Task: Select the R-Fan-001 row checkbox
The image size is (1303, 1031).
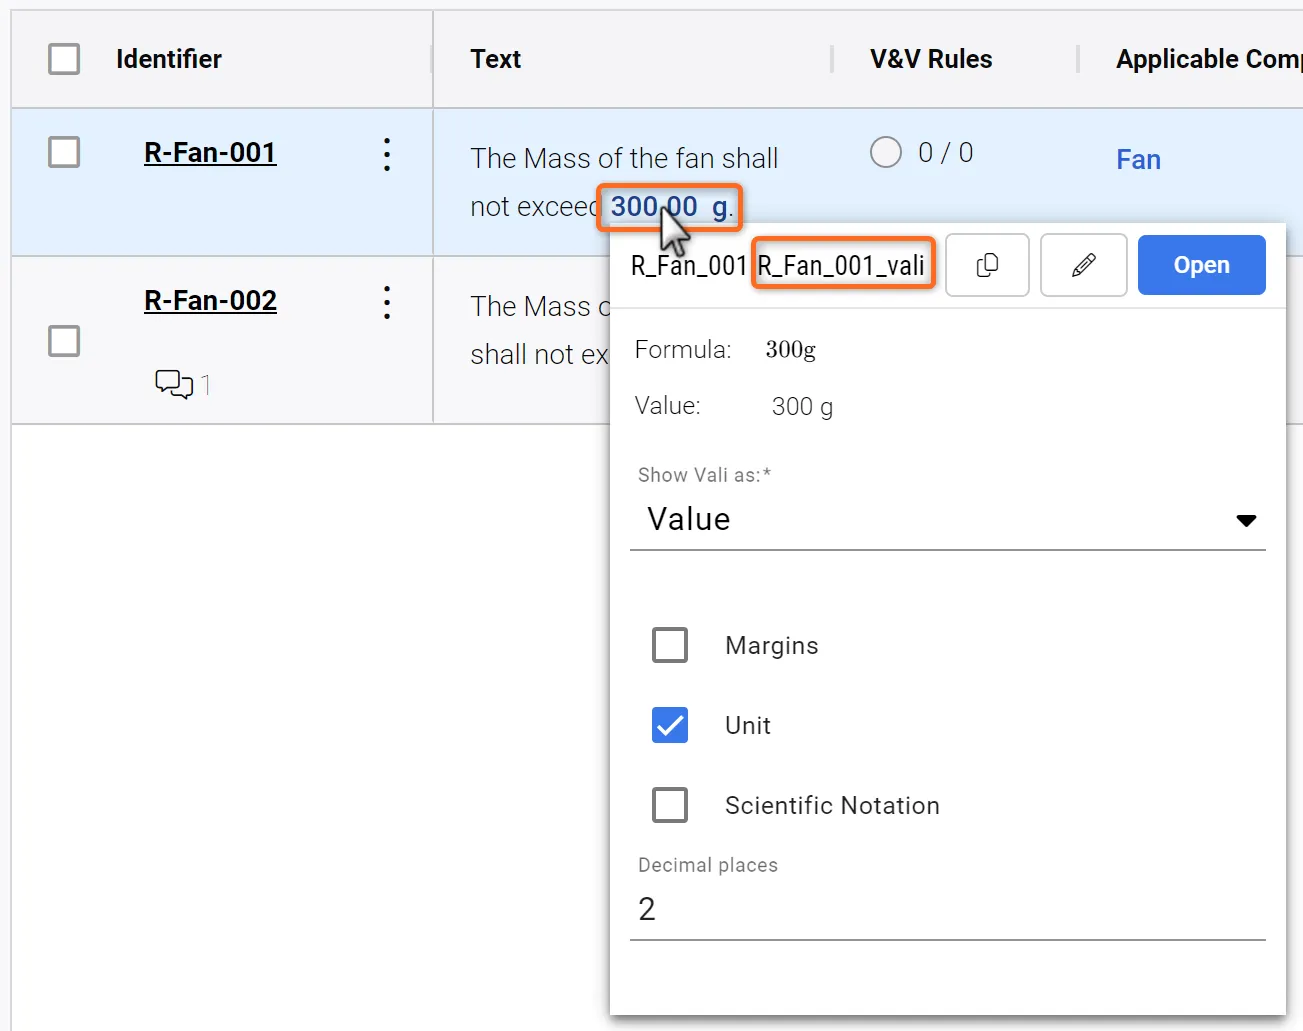Action: click(x=64, y=153)
